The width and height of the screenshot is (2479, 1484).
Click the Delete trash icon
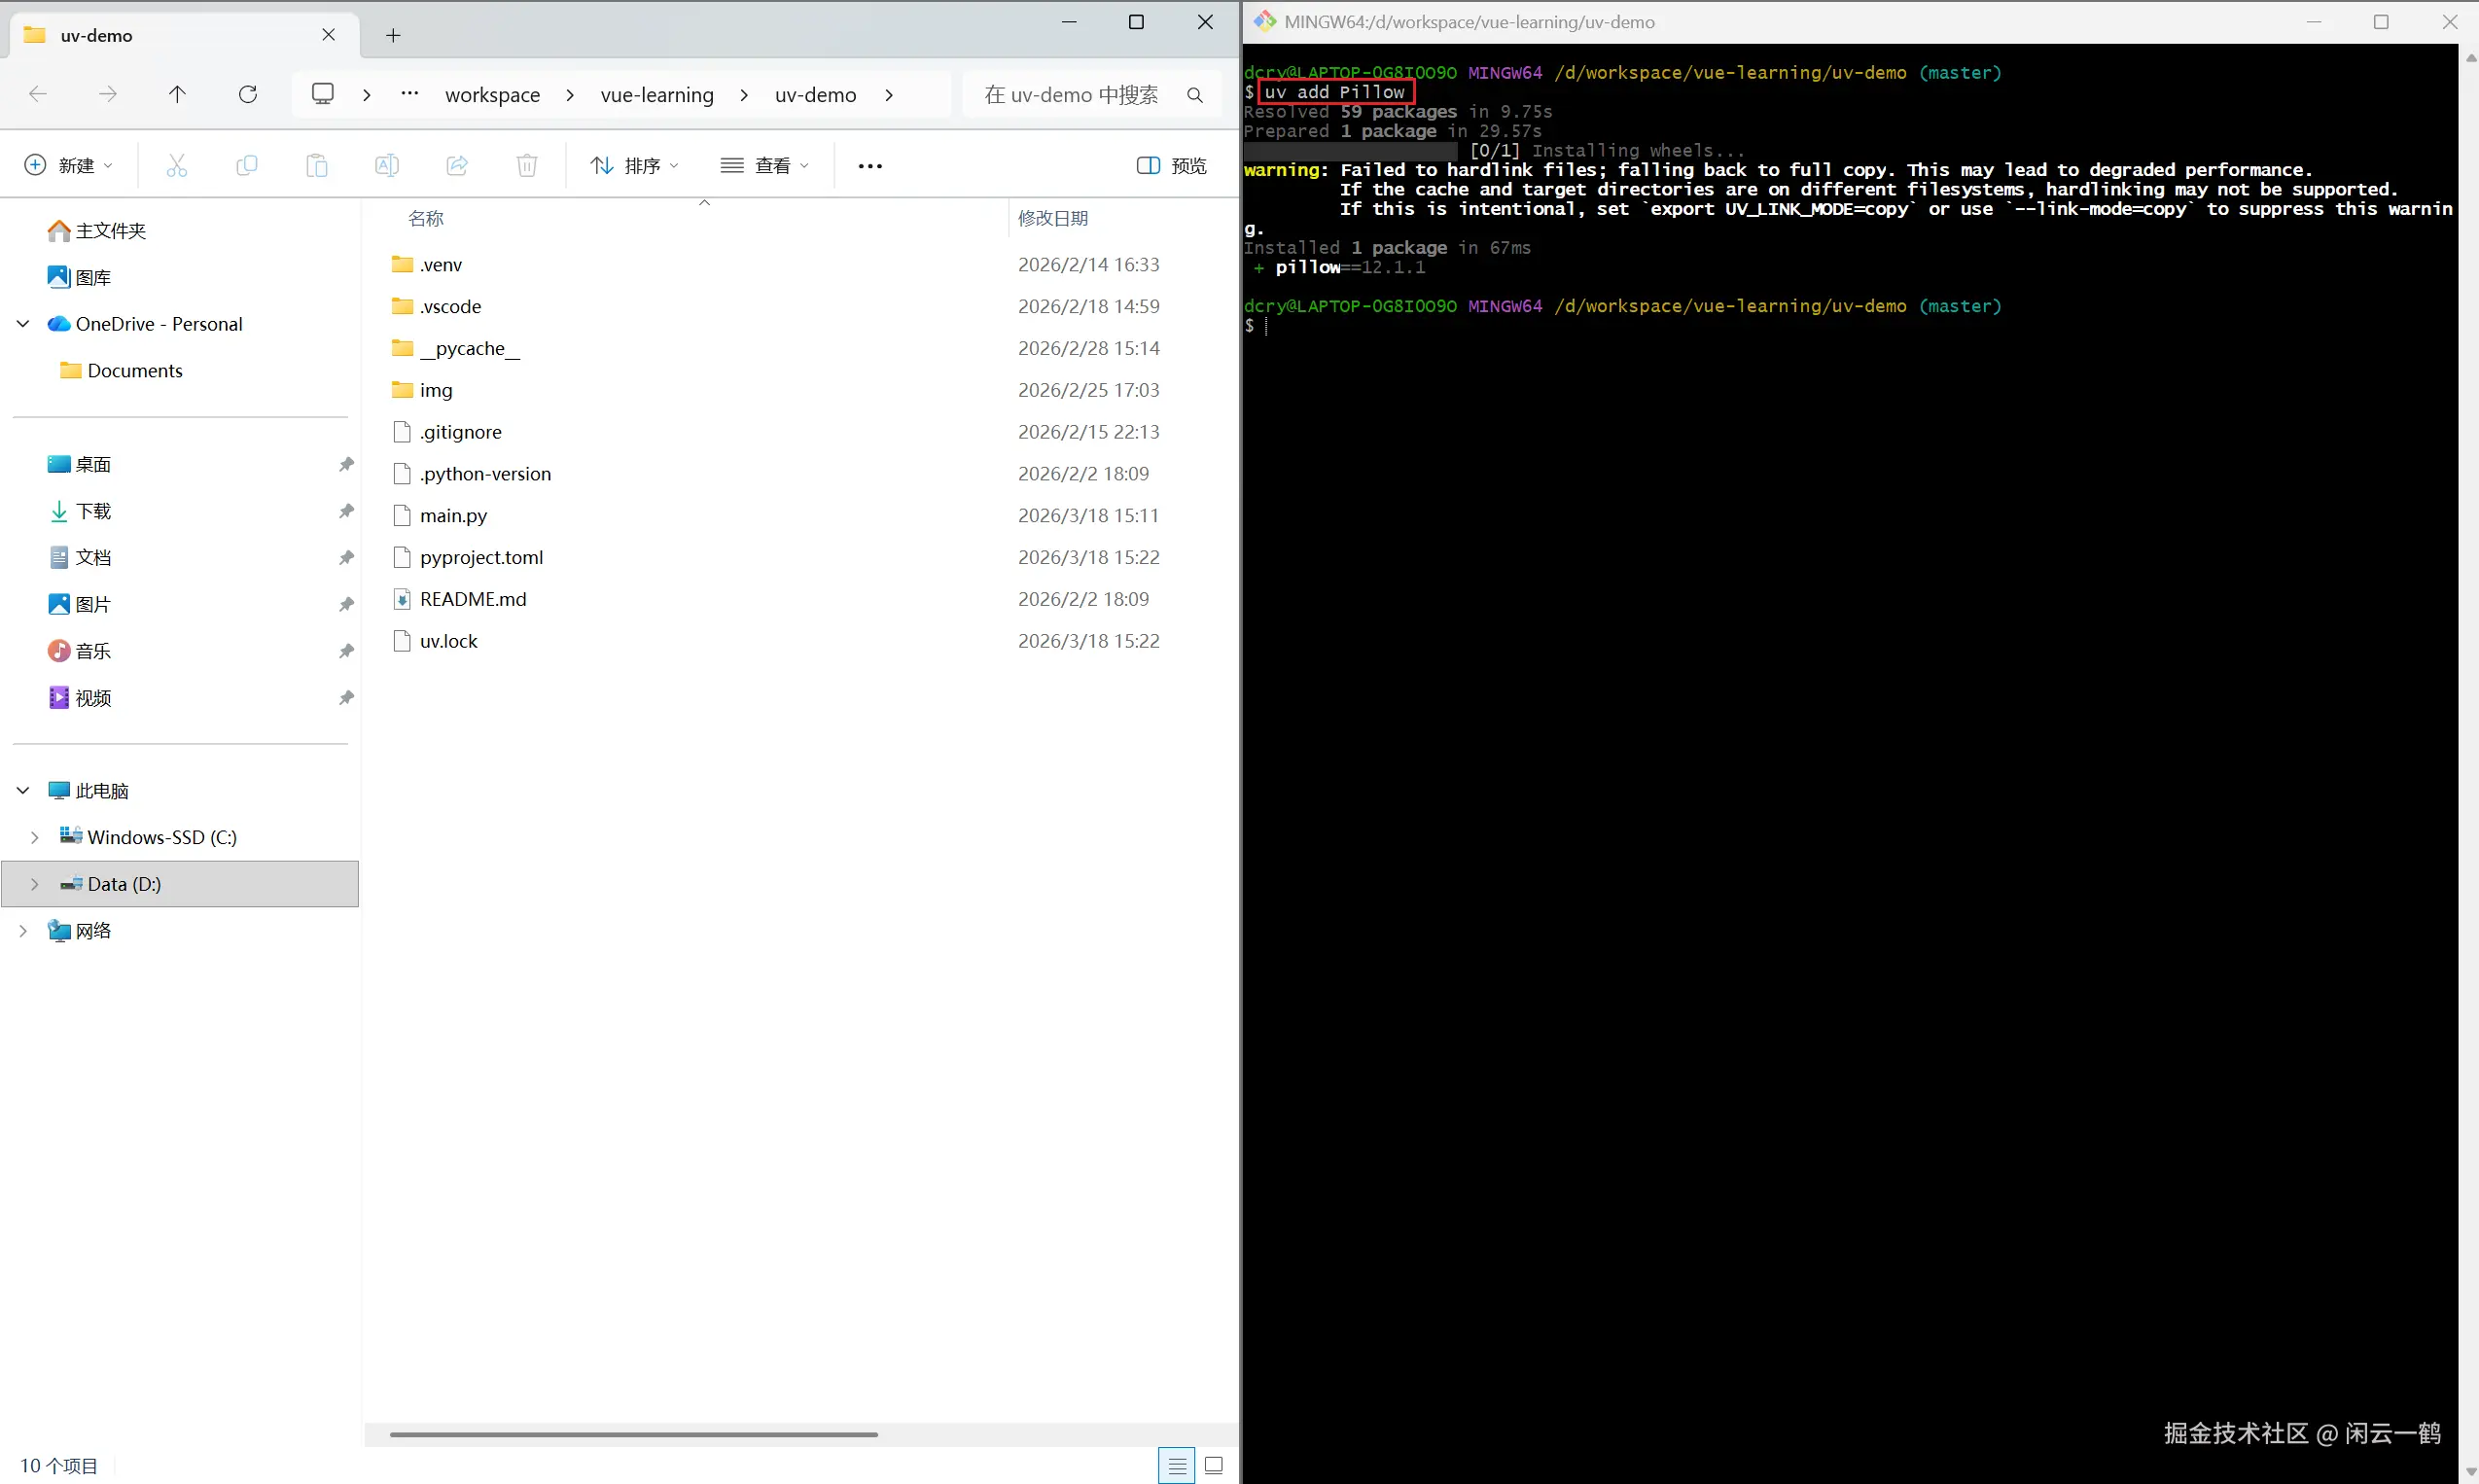pos(527,165)
